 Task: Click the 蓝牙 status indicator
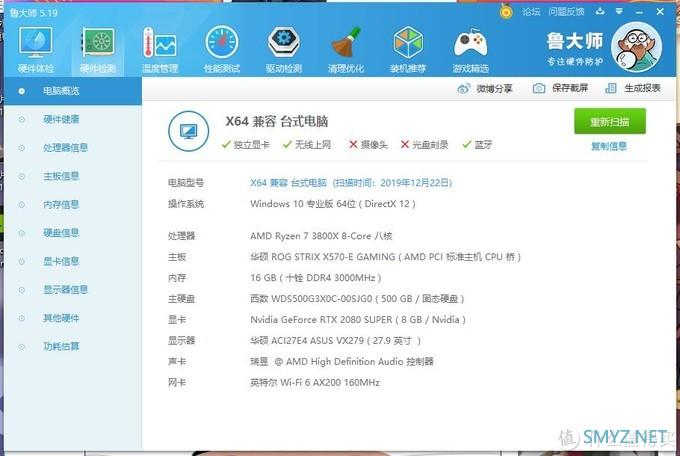pyautogui.click(x=477, y=144)
